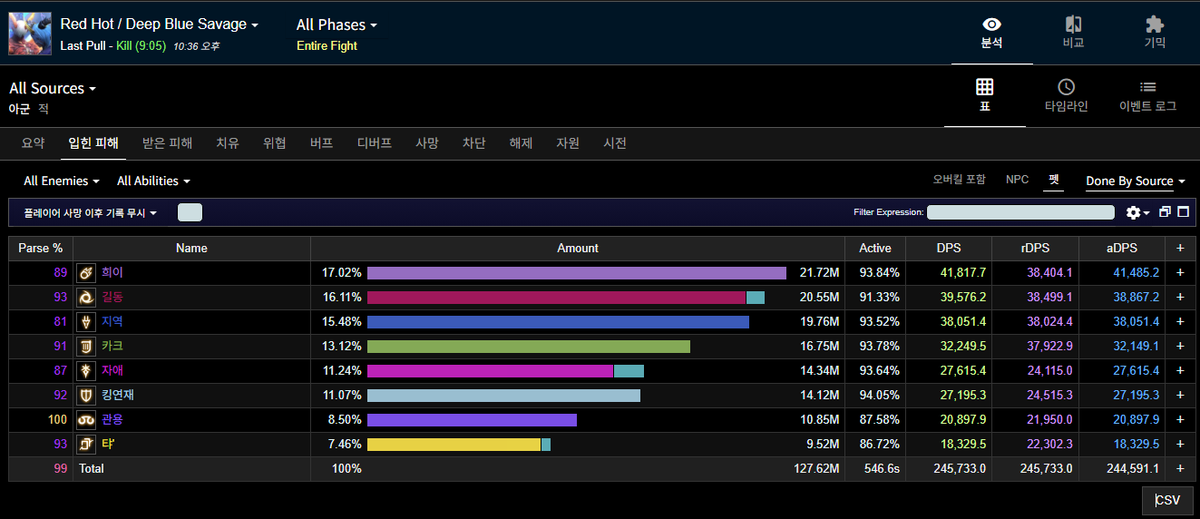Open the 이벤트 로그 list view
Screen dimensions: 1200x519
(1148, 96)
